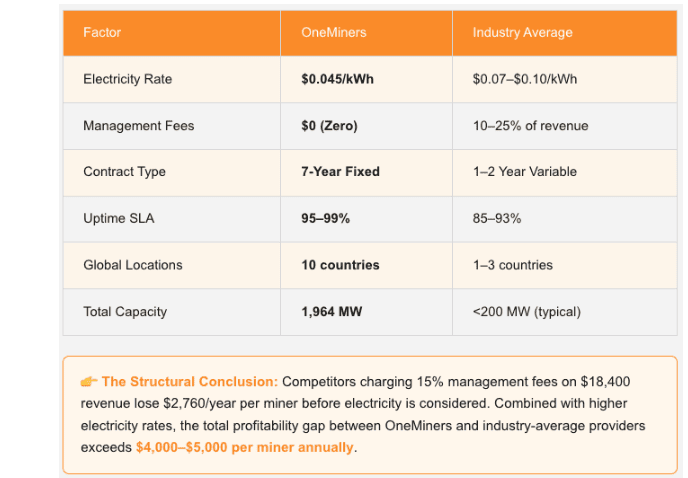Screen dimensions: 688x478
Task: Click the $0 (Zero) fee value
Action: click(329, 126)
